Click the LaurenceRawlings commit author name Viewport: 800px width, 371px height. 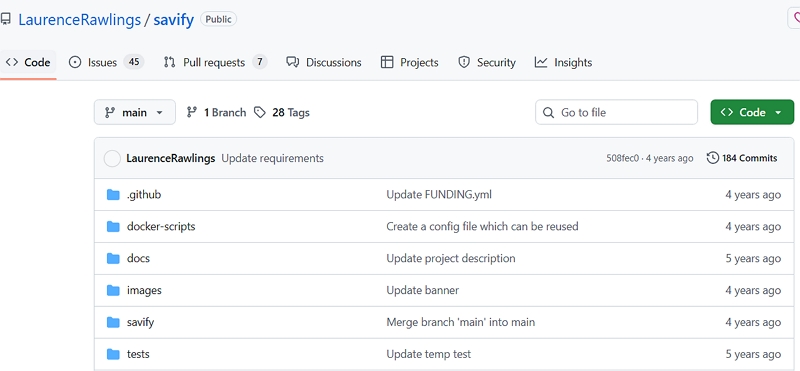tap(170, 158)
